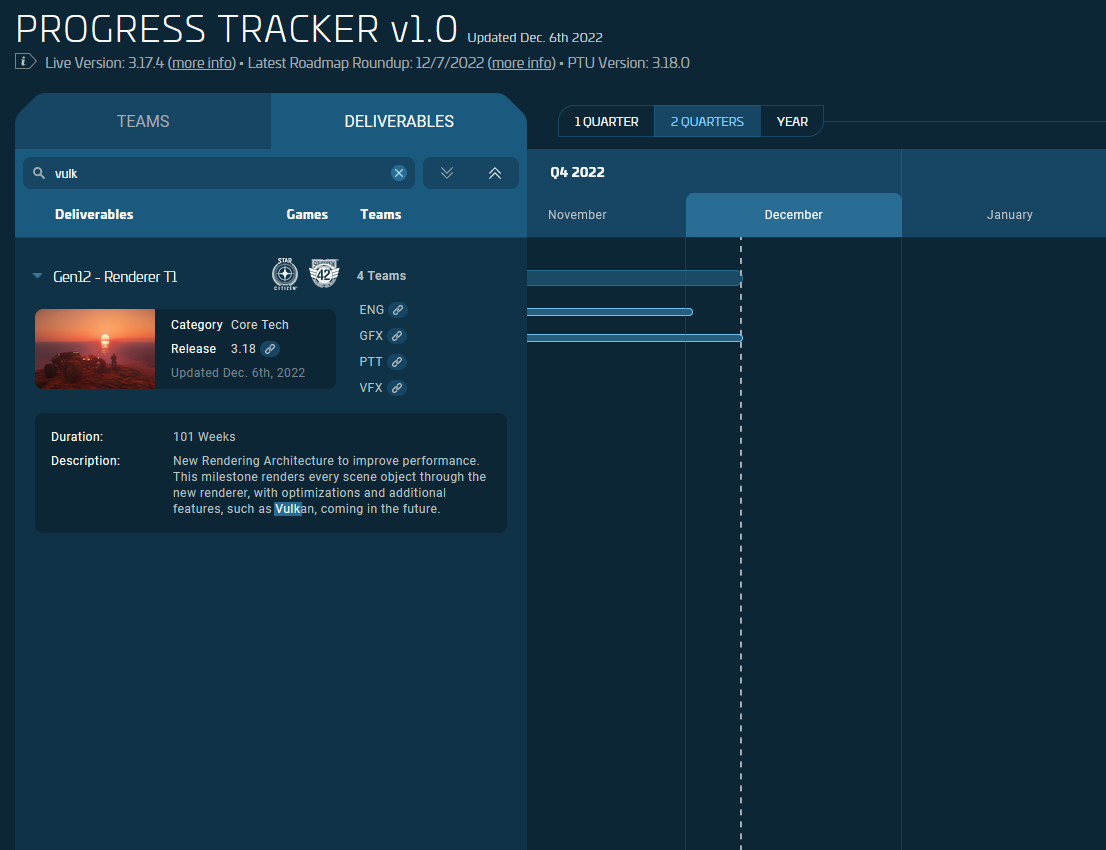Open the PTT team link icon

[x=397, y=362]
